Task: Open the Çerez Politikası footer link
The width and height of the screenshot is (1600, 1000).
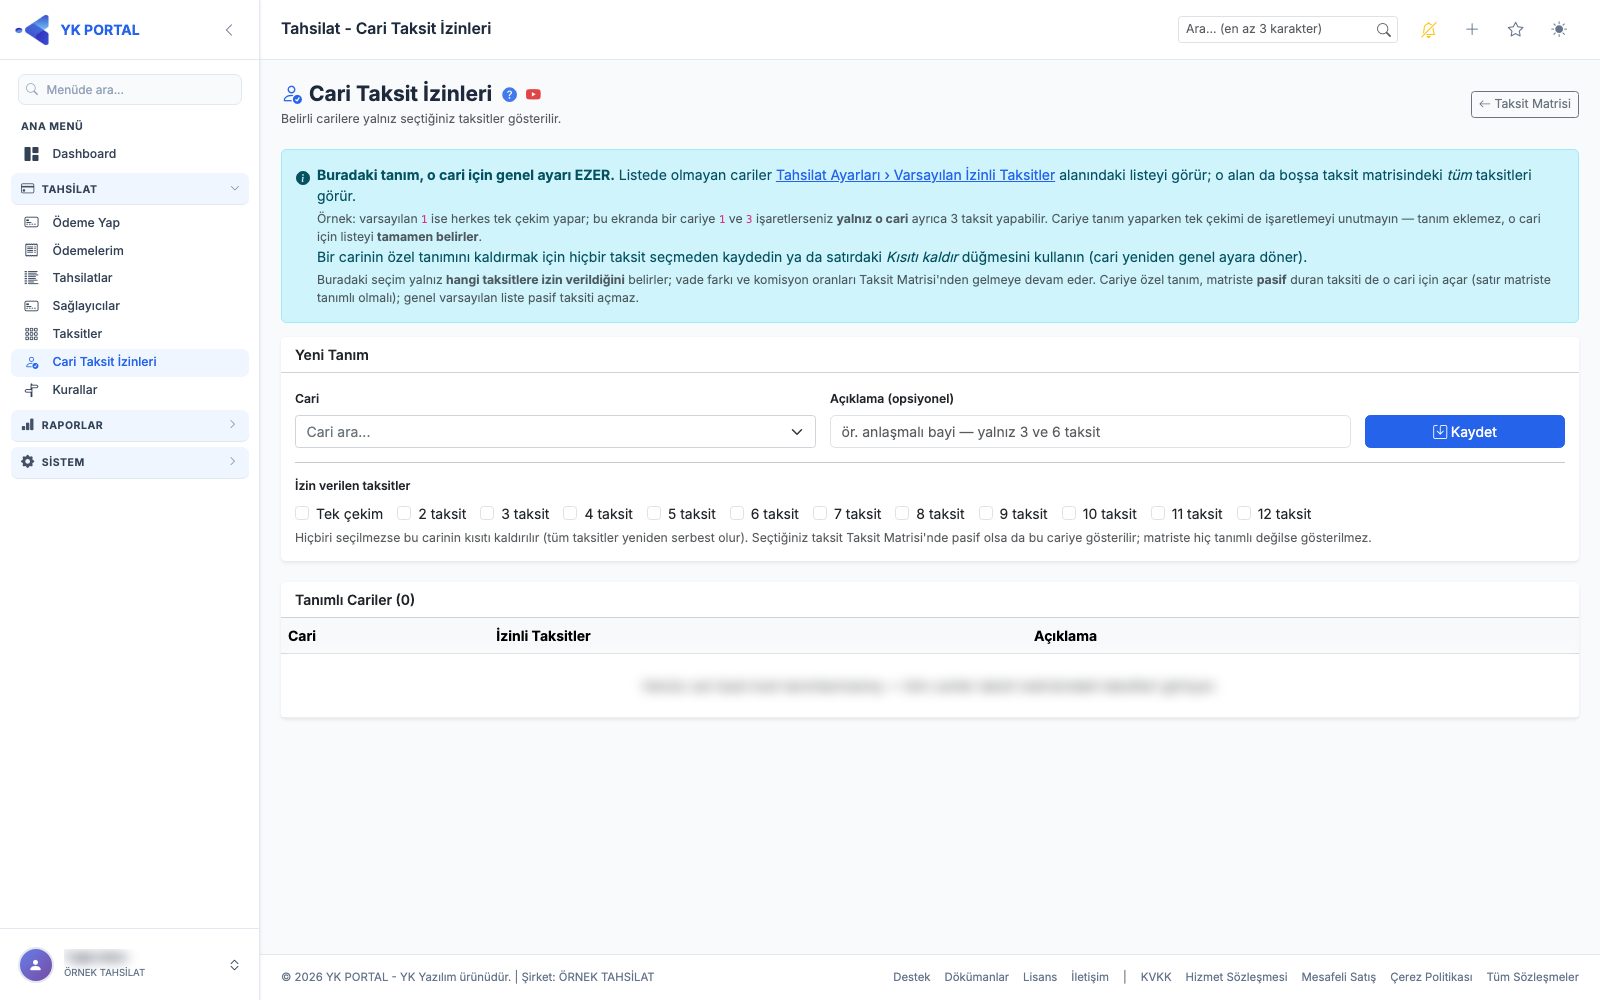Action: [1431, 977]
